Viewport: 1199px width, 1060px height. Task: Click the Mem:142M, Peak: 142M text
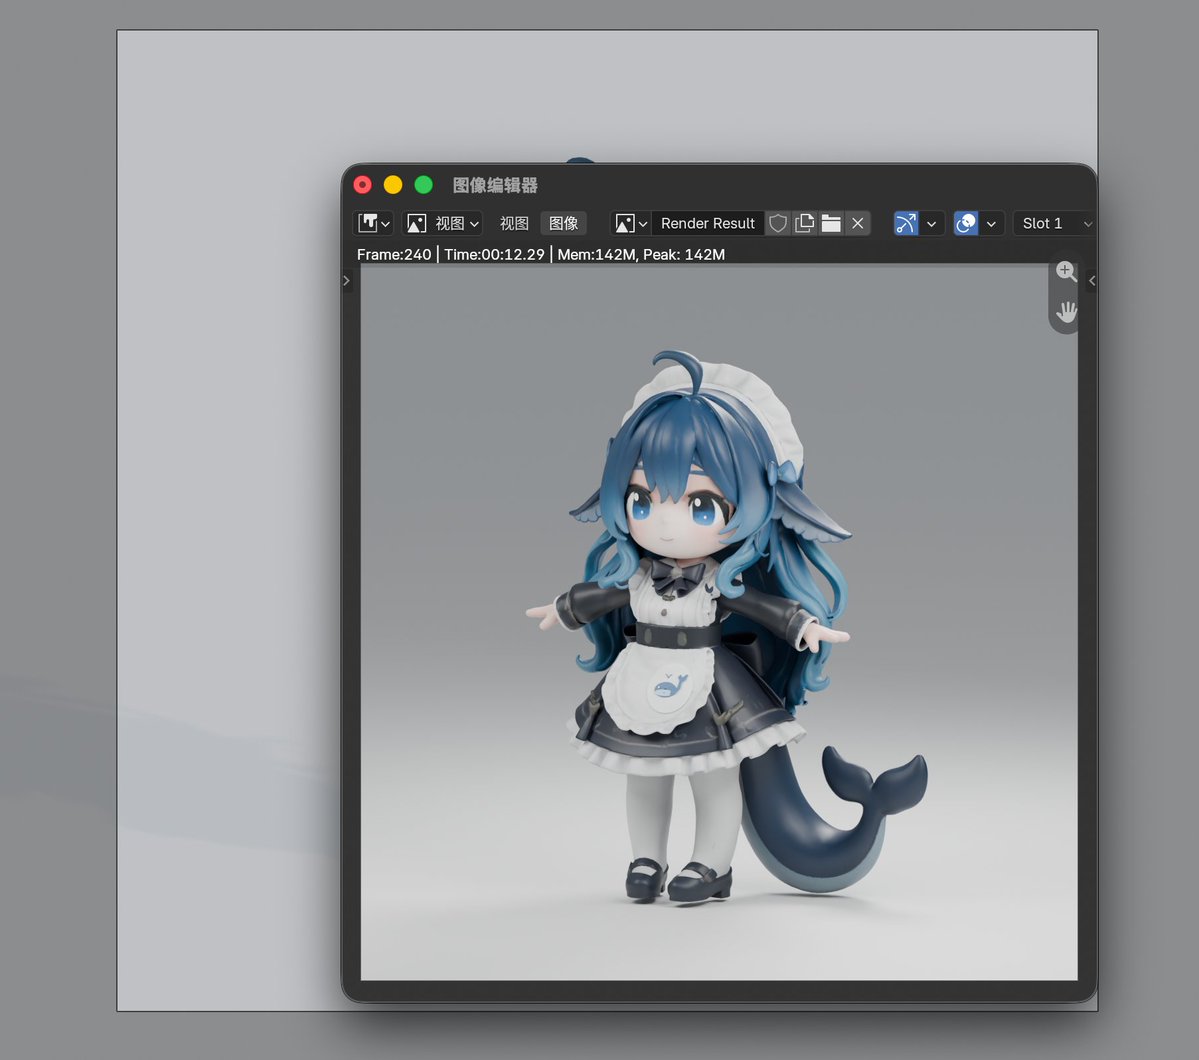tap(641, 254)
